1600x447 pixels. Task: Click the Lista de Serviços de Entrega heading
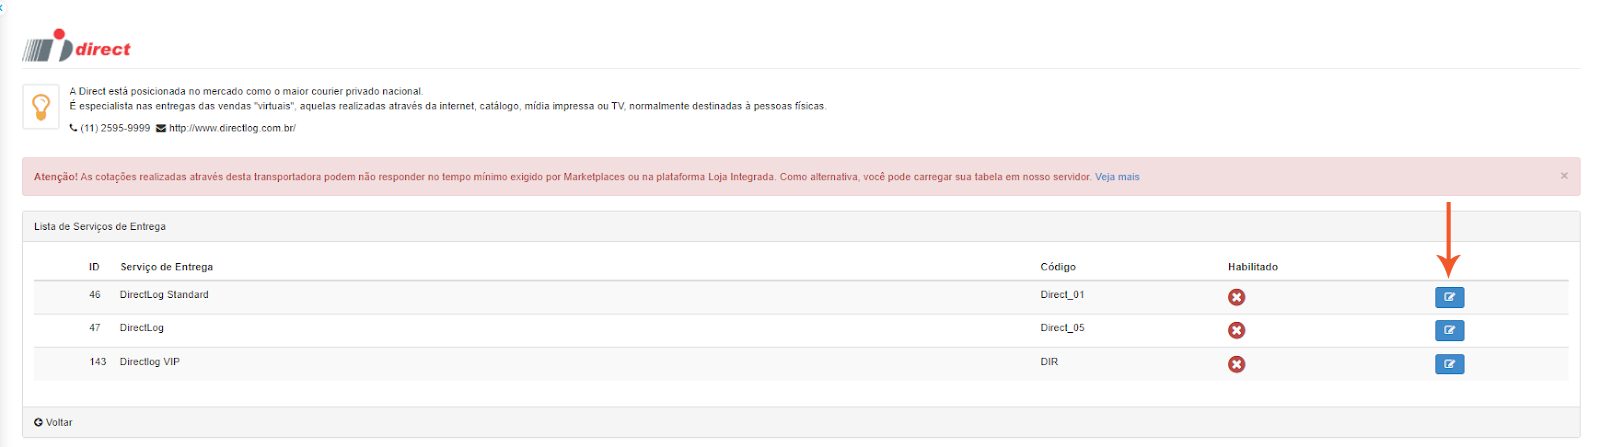[100, 227]
